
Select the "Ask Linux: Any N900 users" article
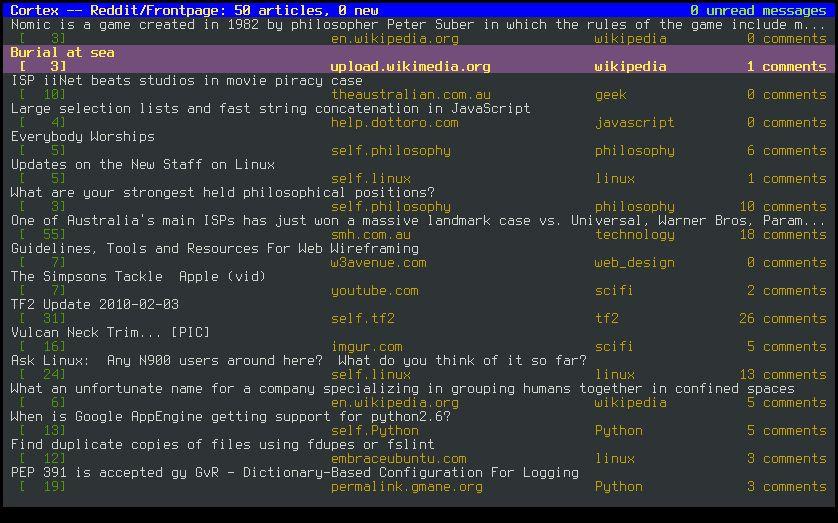(x=298, y=361)
